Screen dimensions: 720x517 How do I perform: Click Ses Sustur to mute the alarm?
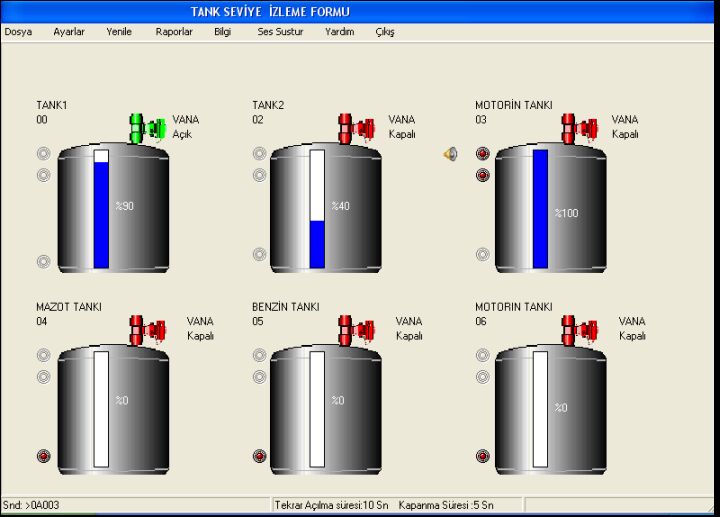[280, 32]
